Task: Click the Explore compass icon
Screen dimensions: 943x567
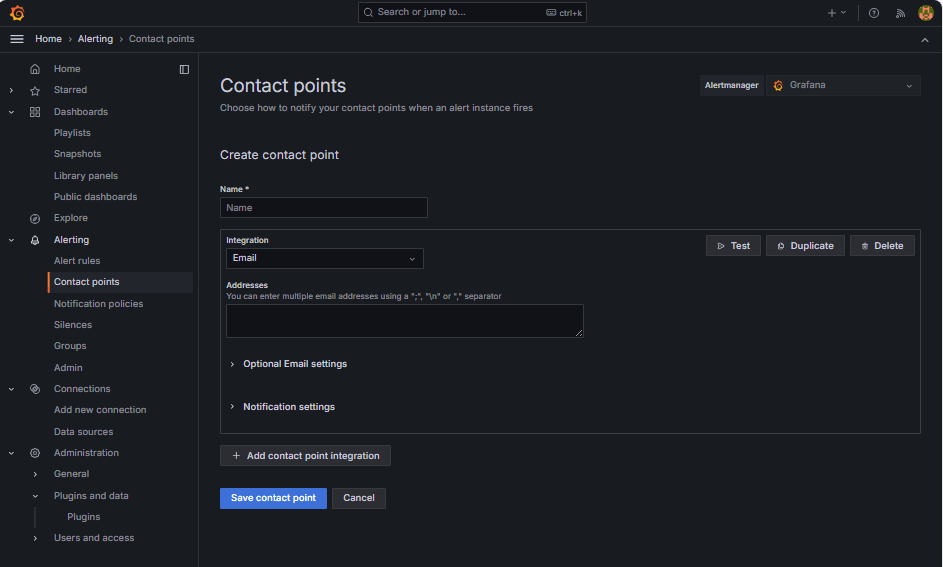Action: [35, 218]
